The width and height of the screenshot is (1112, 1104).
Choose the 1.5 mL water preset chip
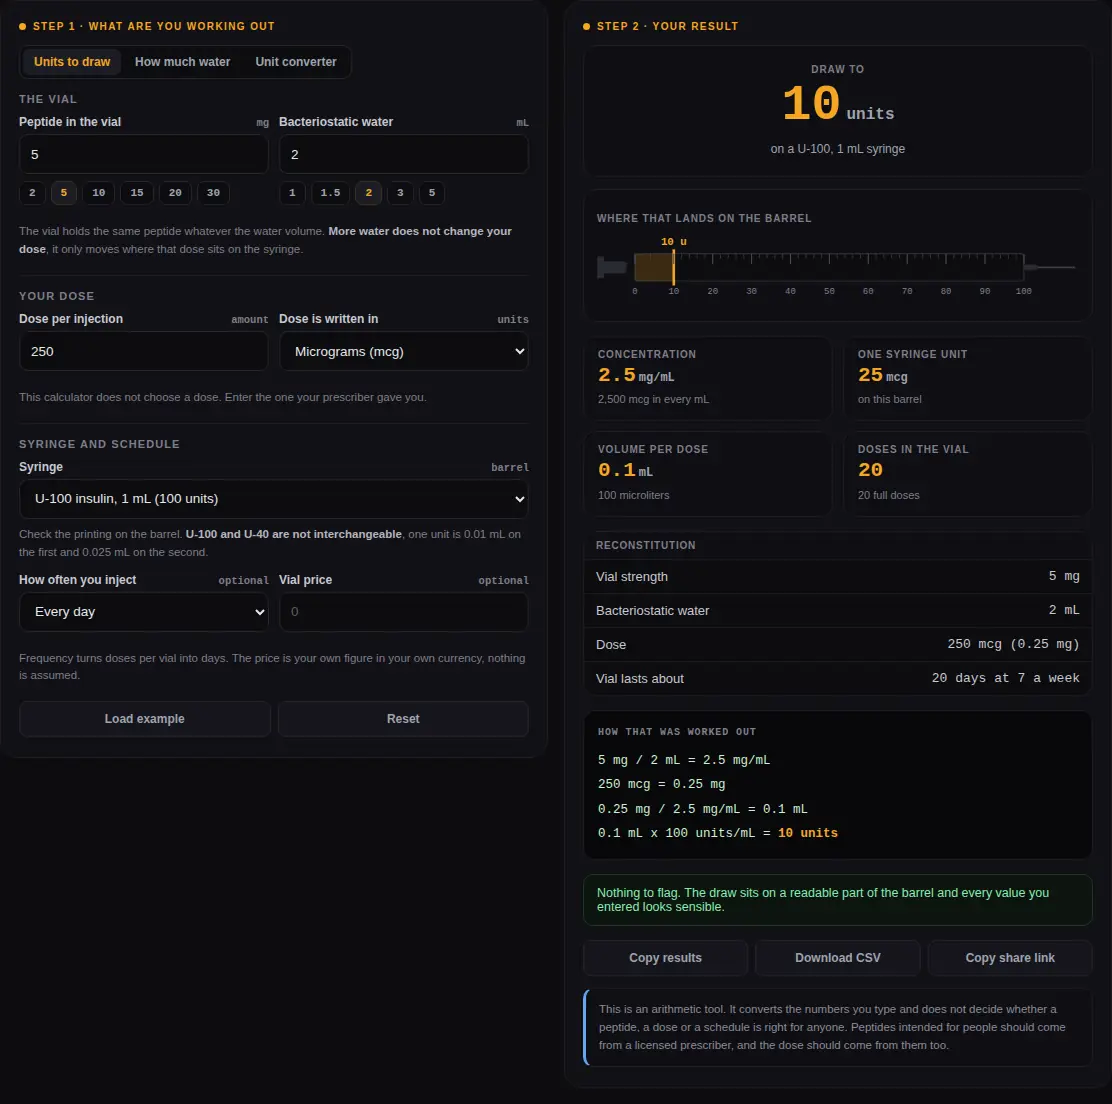pyautogui.click(x=330, y=193)
